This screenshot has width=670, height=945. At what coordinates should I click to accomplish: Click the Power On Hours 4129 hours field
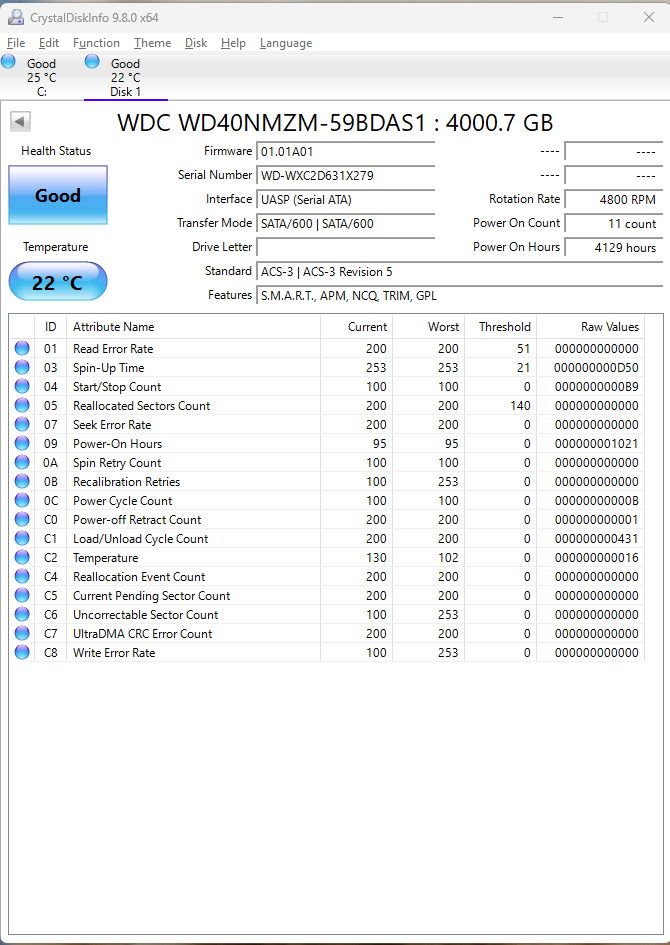click(x=613, y=247)
